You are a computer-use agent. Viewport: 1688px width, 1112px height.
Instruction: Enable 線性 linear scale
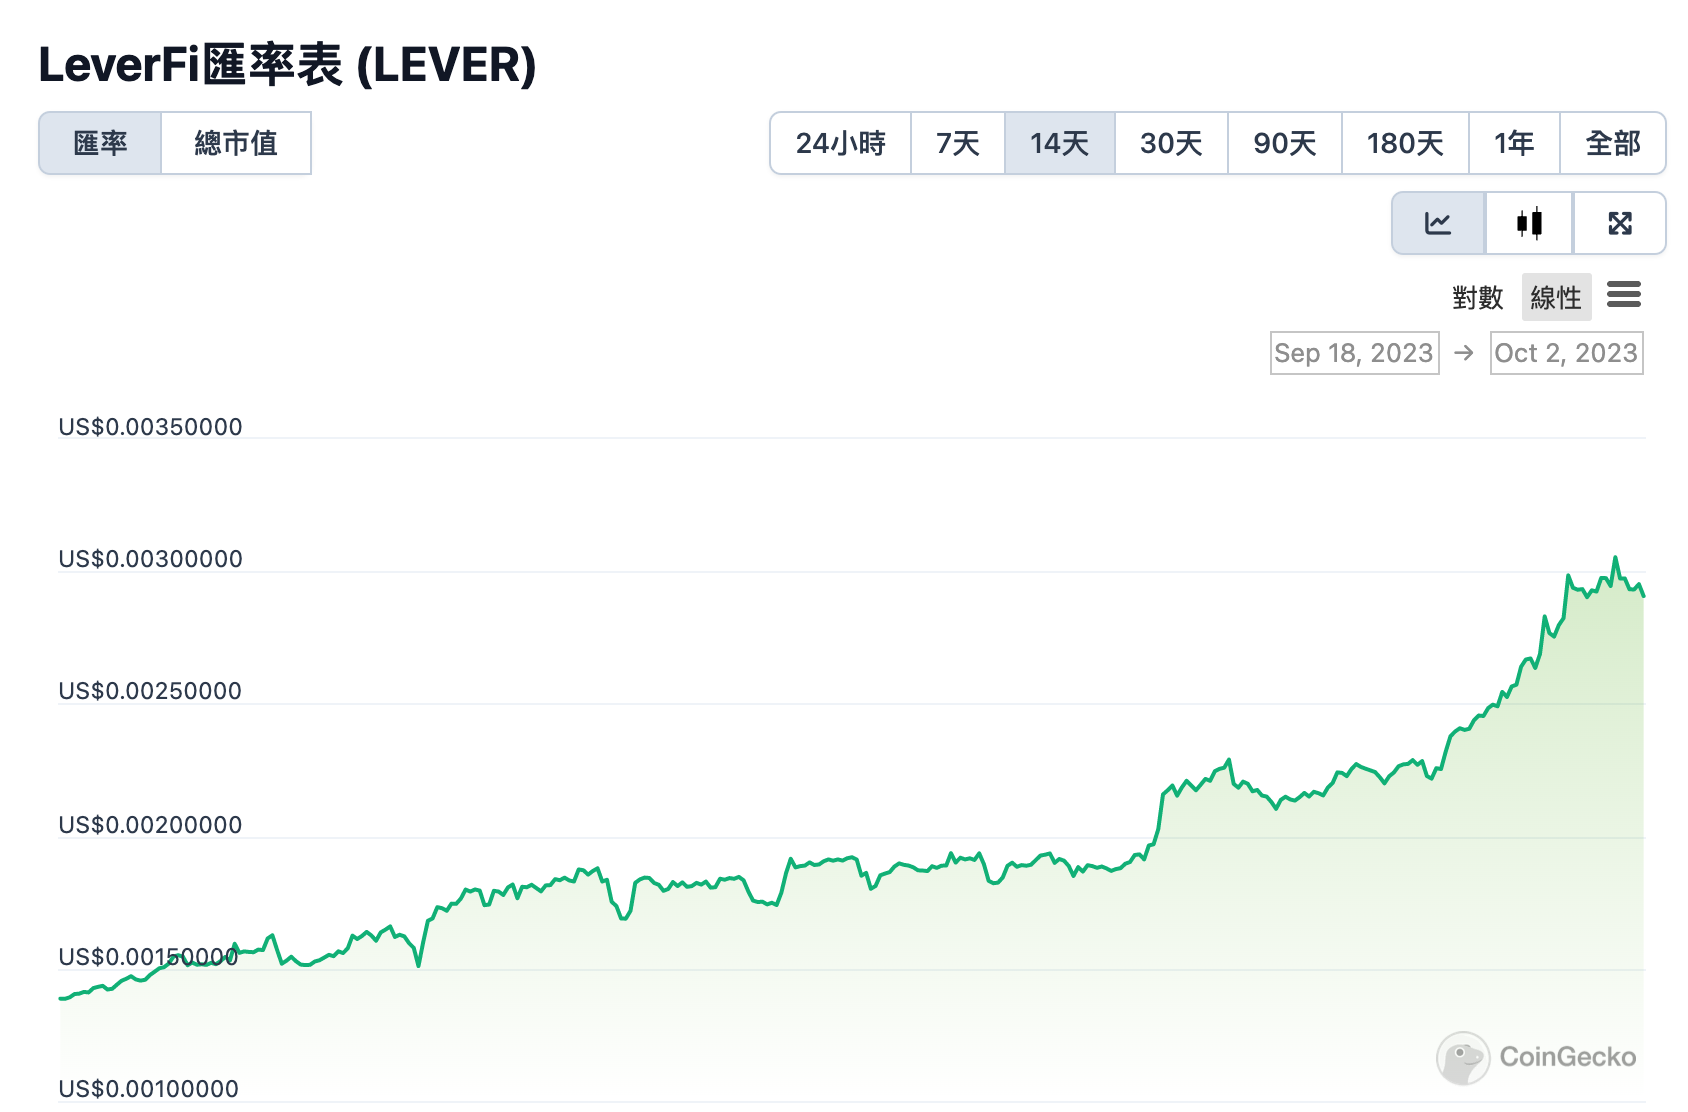click(x=1556, y=296)
